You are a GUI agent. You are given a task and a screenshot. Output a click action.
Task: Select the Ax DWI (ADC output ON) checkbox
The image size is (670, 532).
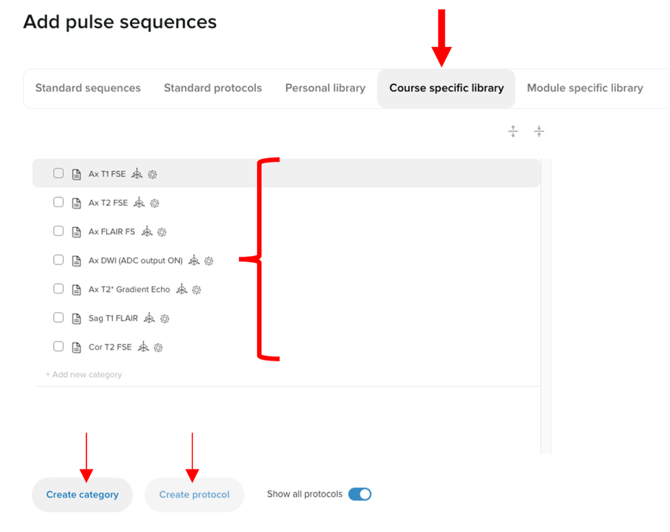[x=58, y=260]
